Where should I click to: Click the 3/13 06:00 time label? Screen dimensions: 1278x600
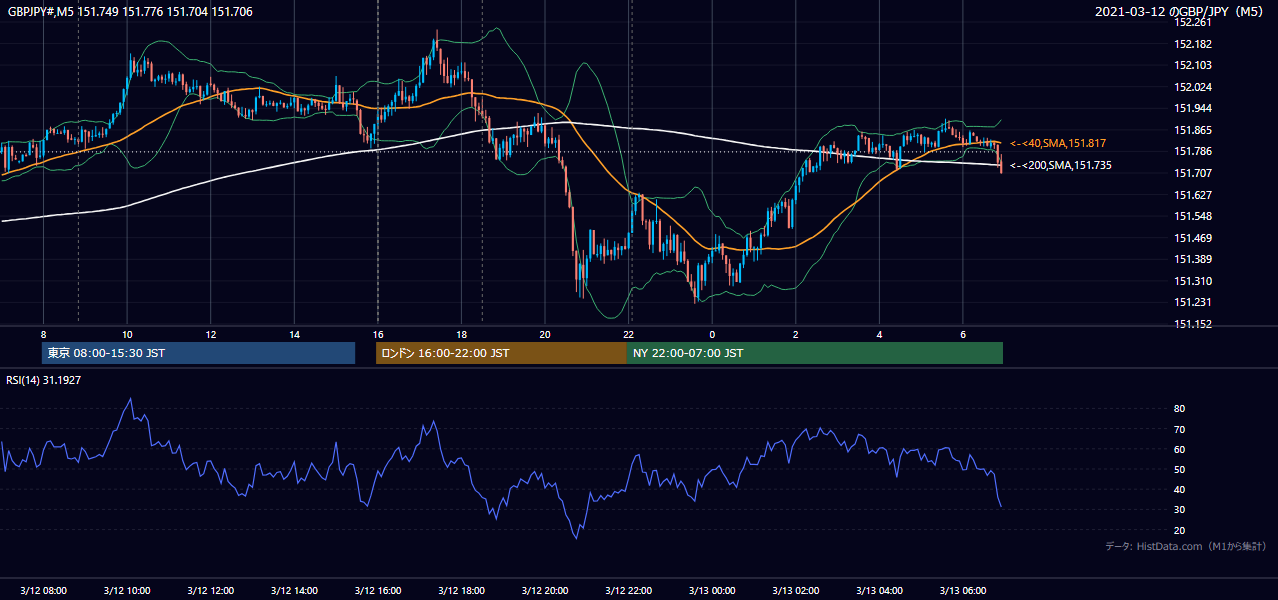(962, 591)
